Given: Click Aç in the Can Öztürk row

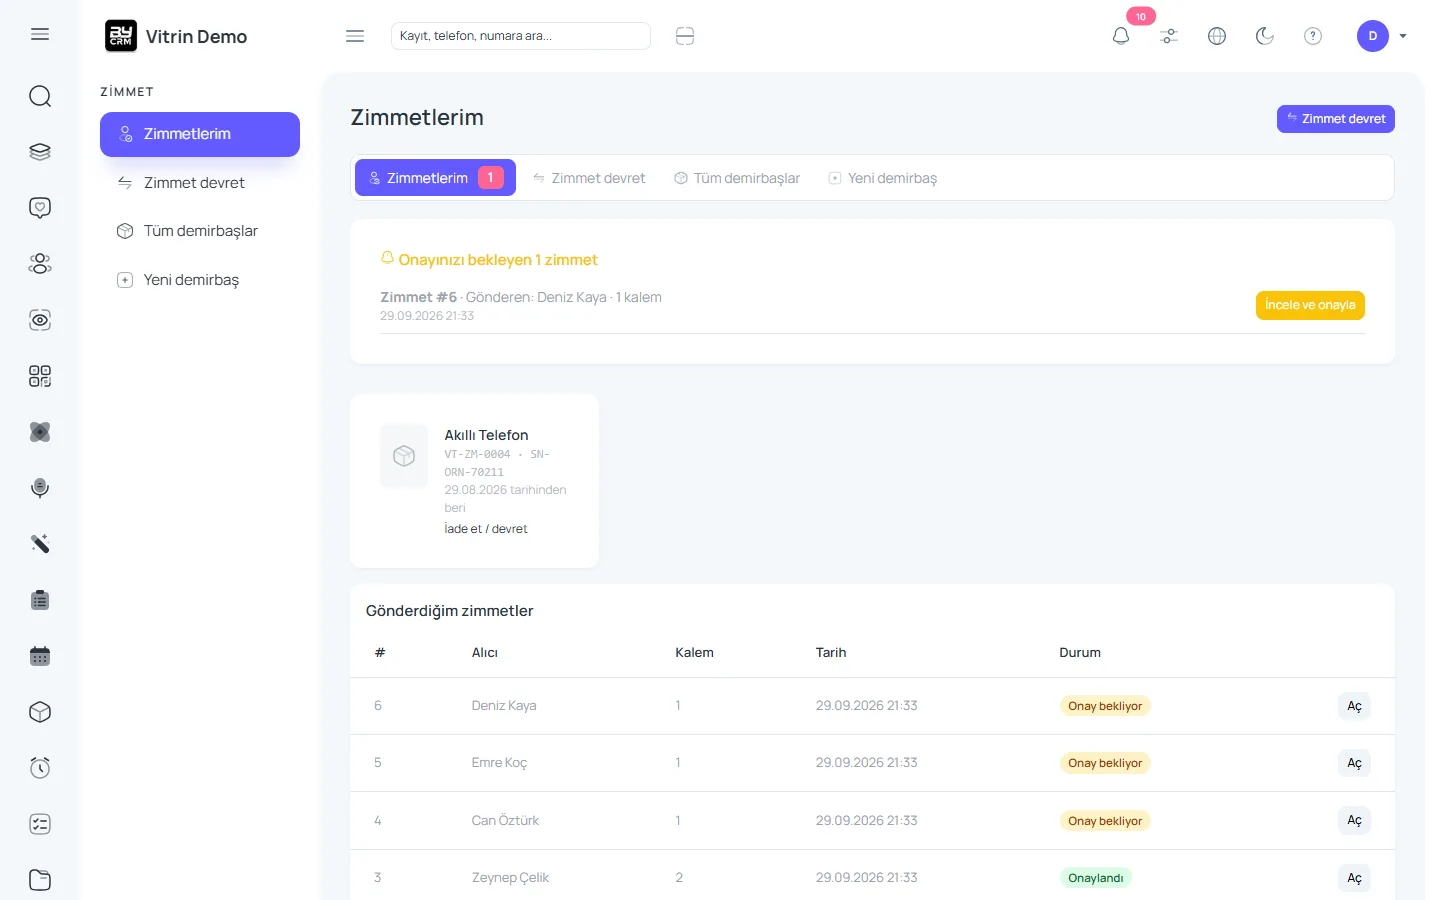Looking at the screenshot, I should coord(1354,820).
